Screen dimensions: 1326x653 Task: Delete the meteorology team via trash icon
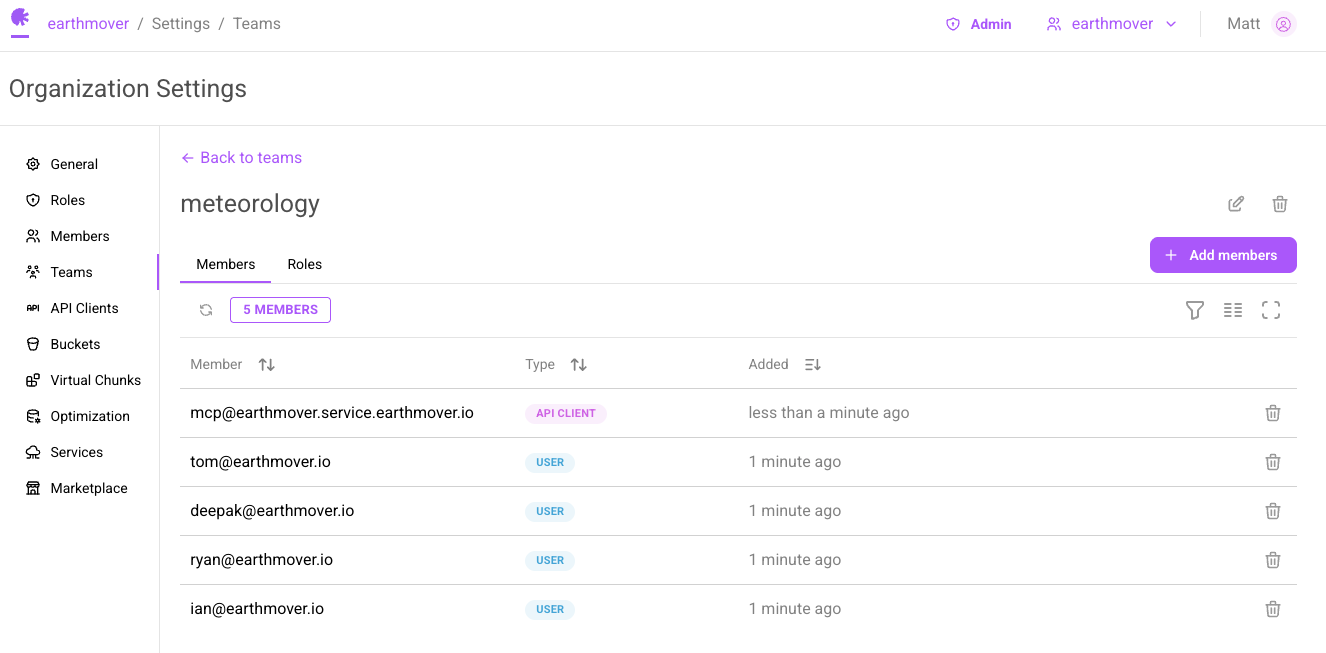click(x=1280, y=204)
